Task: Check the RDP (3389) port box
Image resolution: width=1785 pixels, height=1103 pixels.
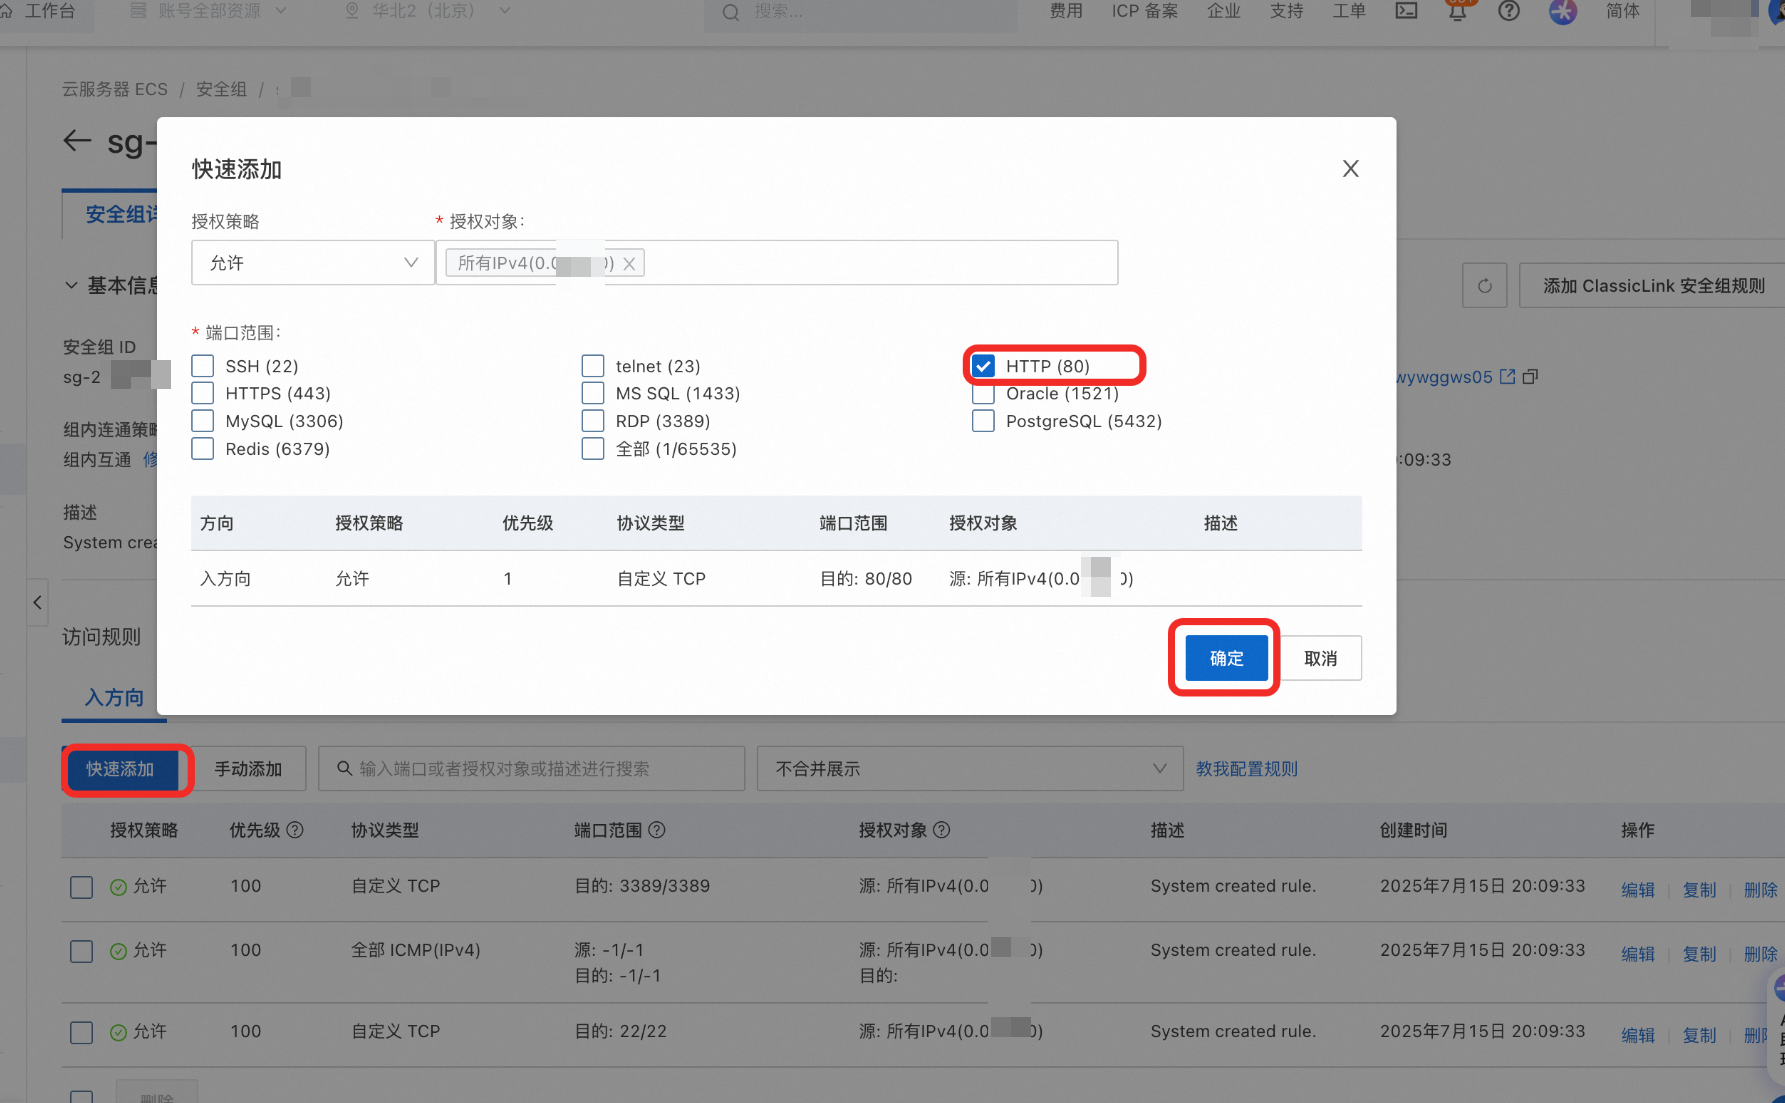Action: click(593, 421)
